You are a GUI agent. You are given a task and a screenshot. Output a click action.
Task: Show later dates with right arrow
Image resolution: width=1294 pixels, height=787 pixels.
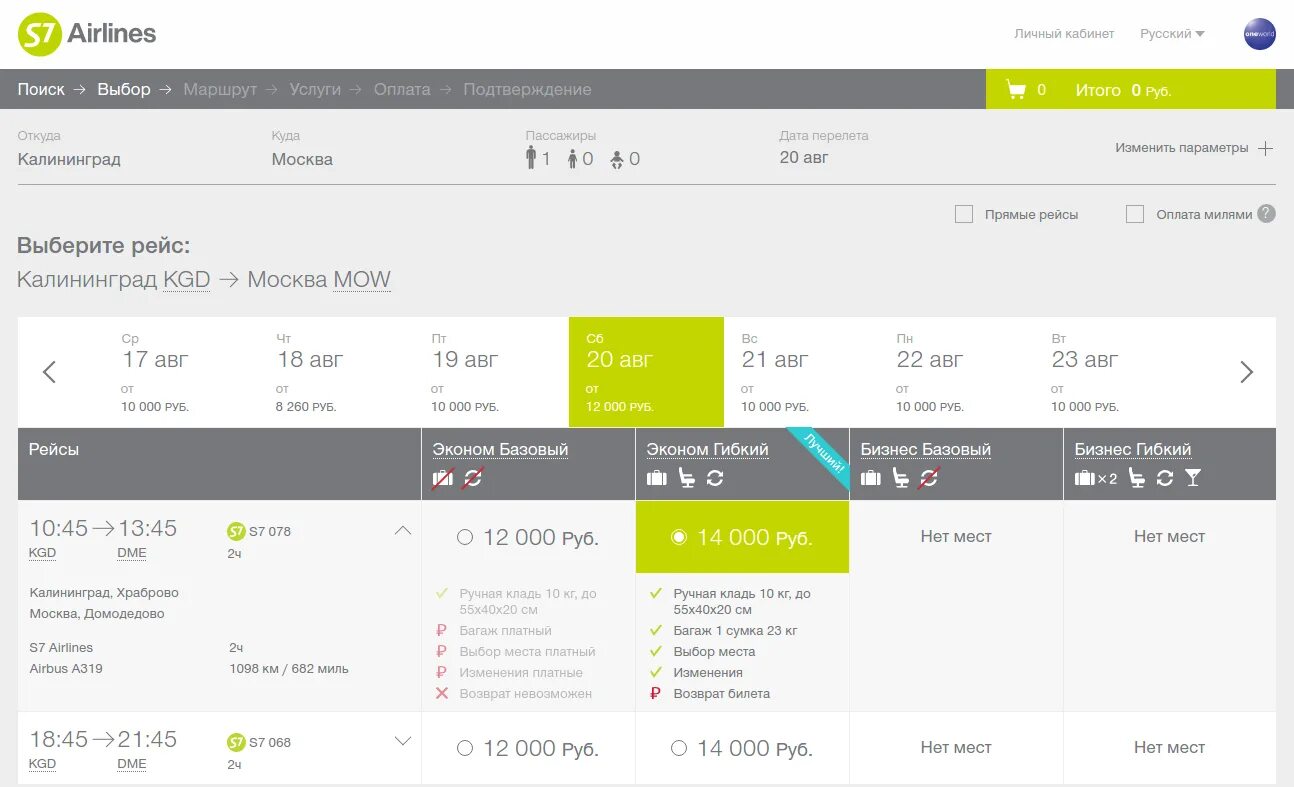point(1246,372)
